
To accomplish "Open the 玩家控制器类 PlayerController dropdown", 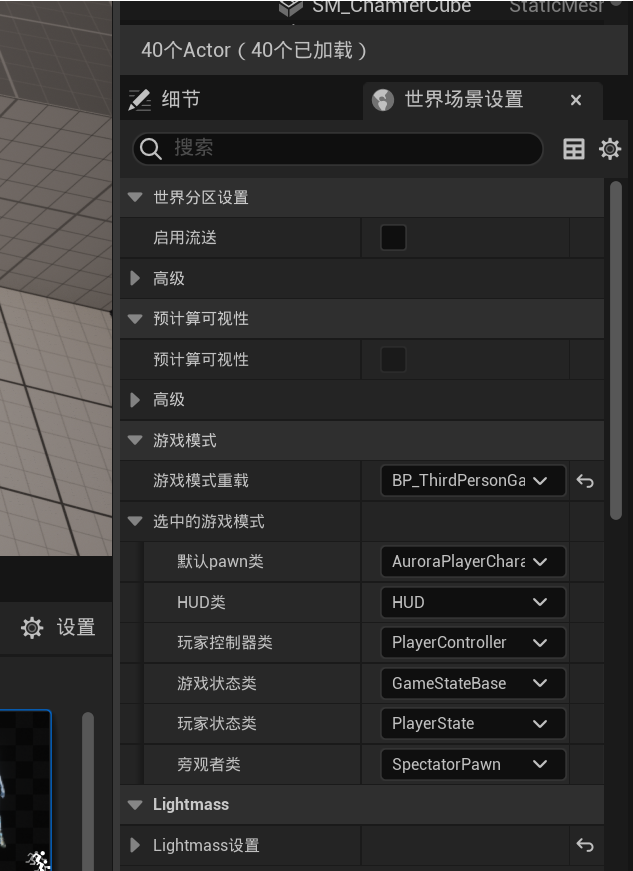I will (472, 643).
